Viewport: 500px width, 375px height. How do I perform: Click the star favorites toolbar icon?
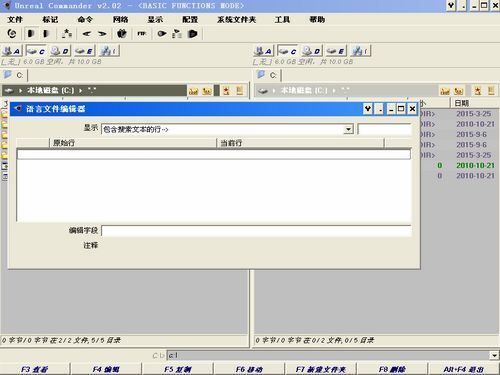67,34
